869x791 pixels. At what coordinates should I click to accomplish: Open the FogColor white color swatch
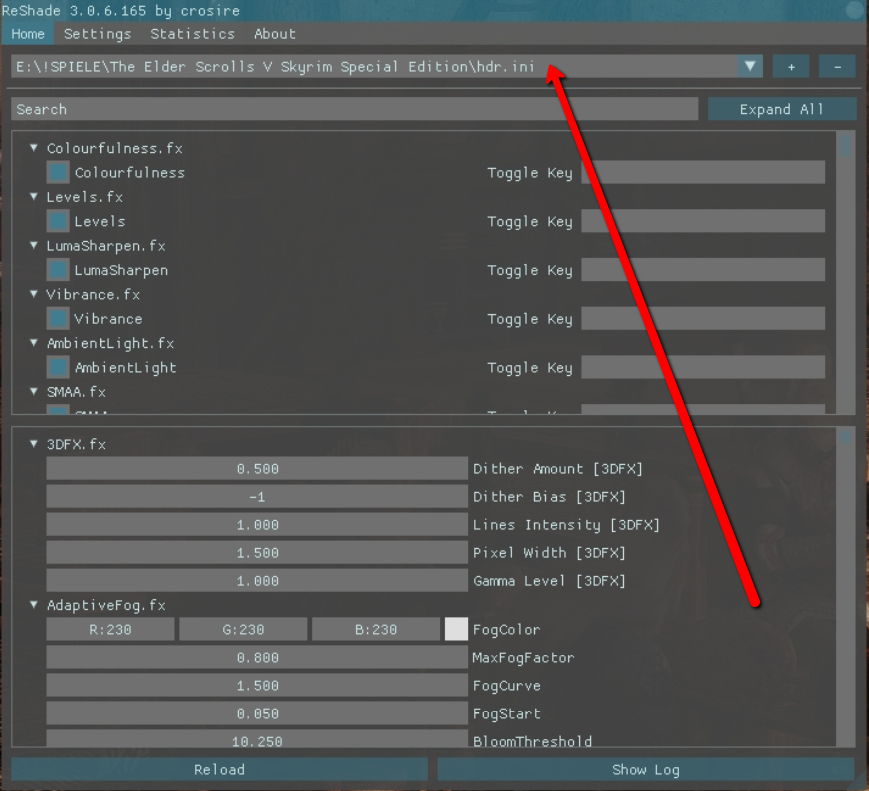tap(456, 629)
